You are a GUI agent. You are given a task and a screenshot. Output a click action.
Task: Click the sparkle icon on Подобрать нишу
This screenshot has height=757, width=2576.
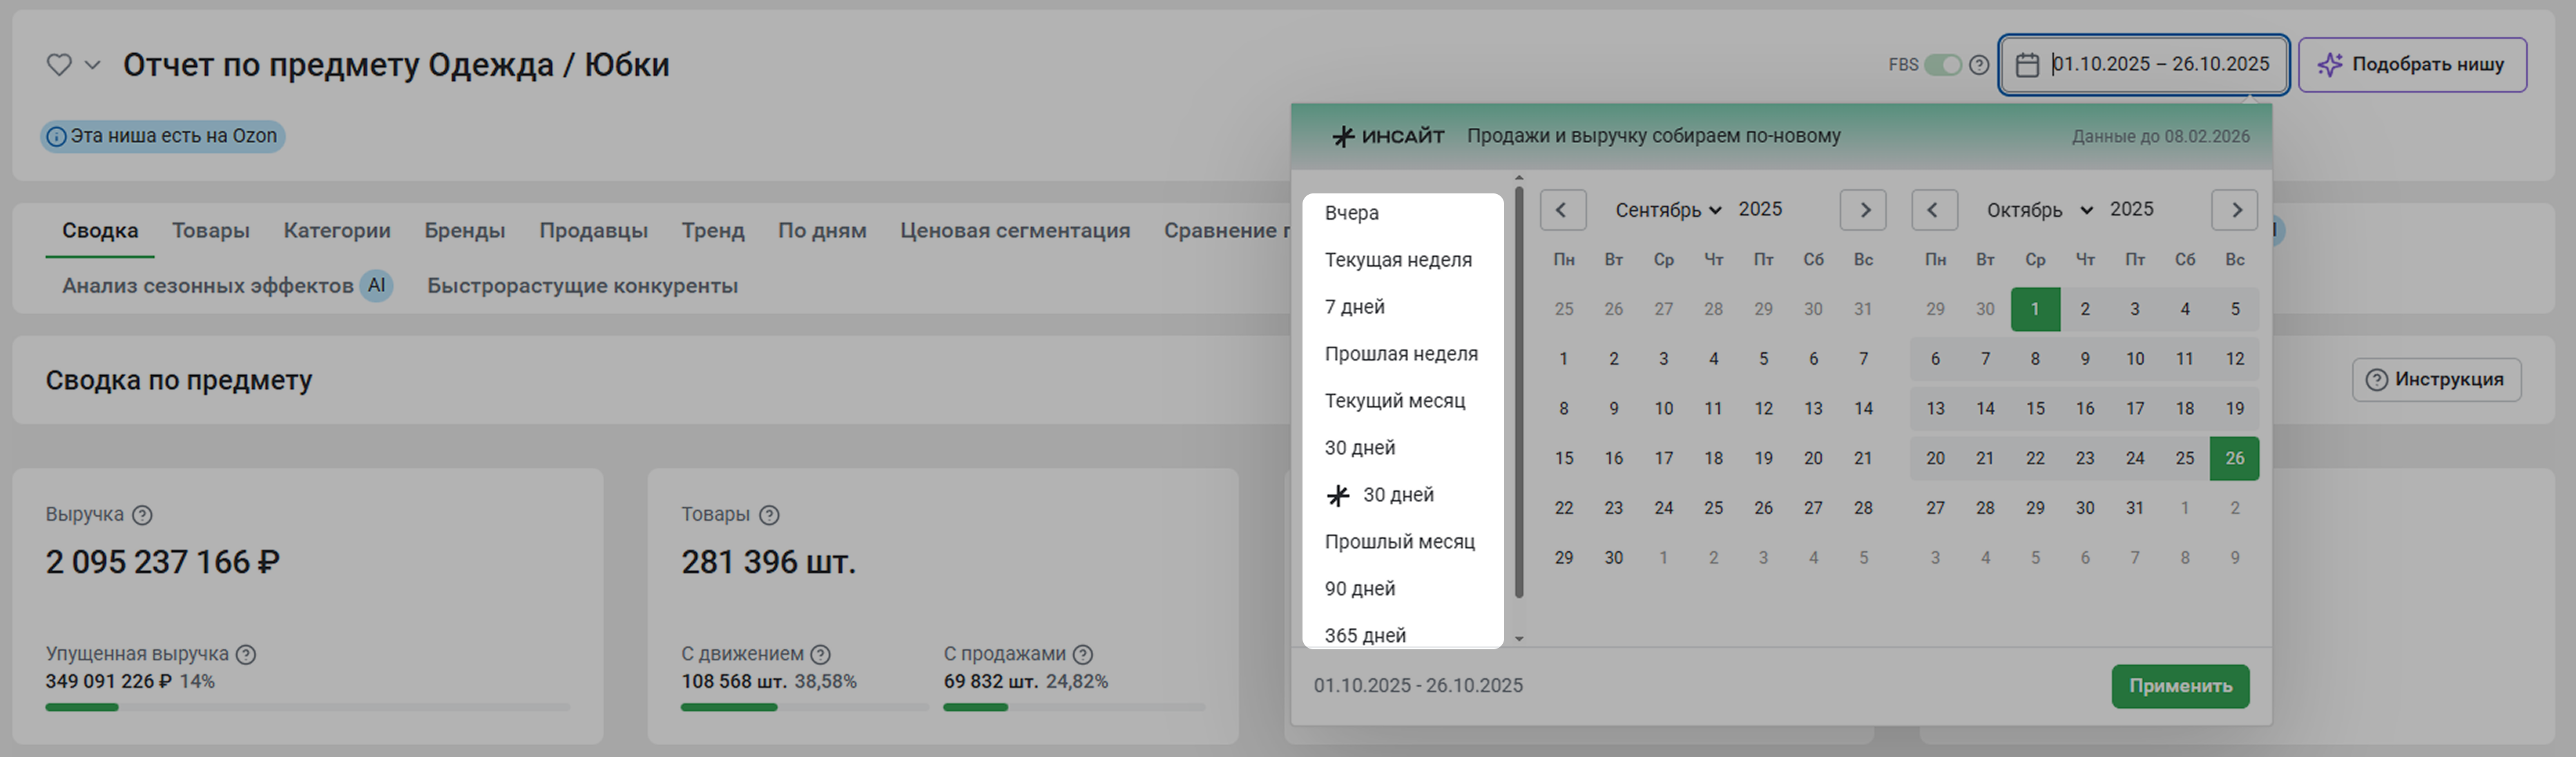pyautogui.click(x=2330, y=65)
